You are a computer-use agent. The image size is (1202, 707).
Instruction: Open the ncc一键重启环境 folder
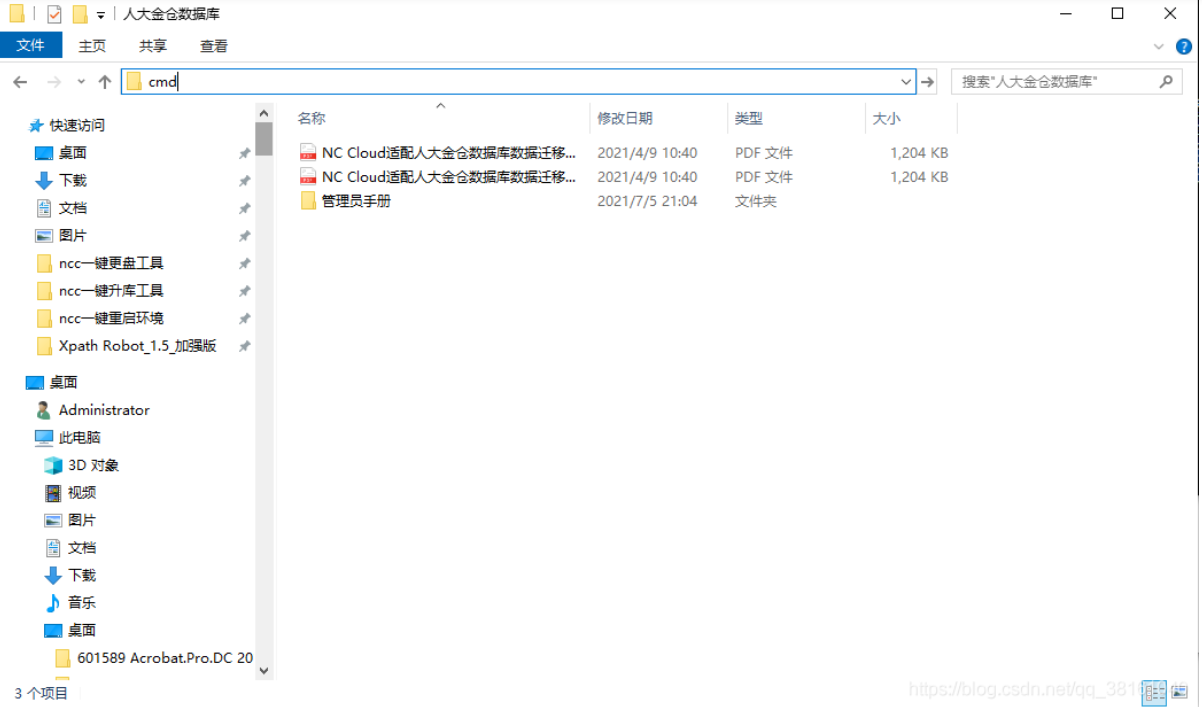(x=110, y=318)
